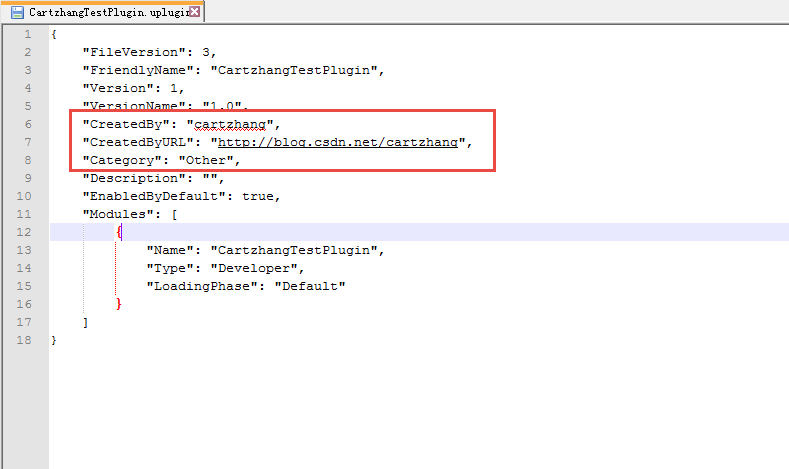
Task: Click line number 5 in the margin
Action: [28, 106]
